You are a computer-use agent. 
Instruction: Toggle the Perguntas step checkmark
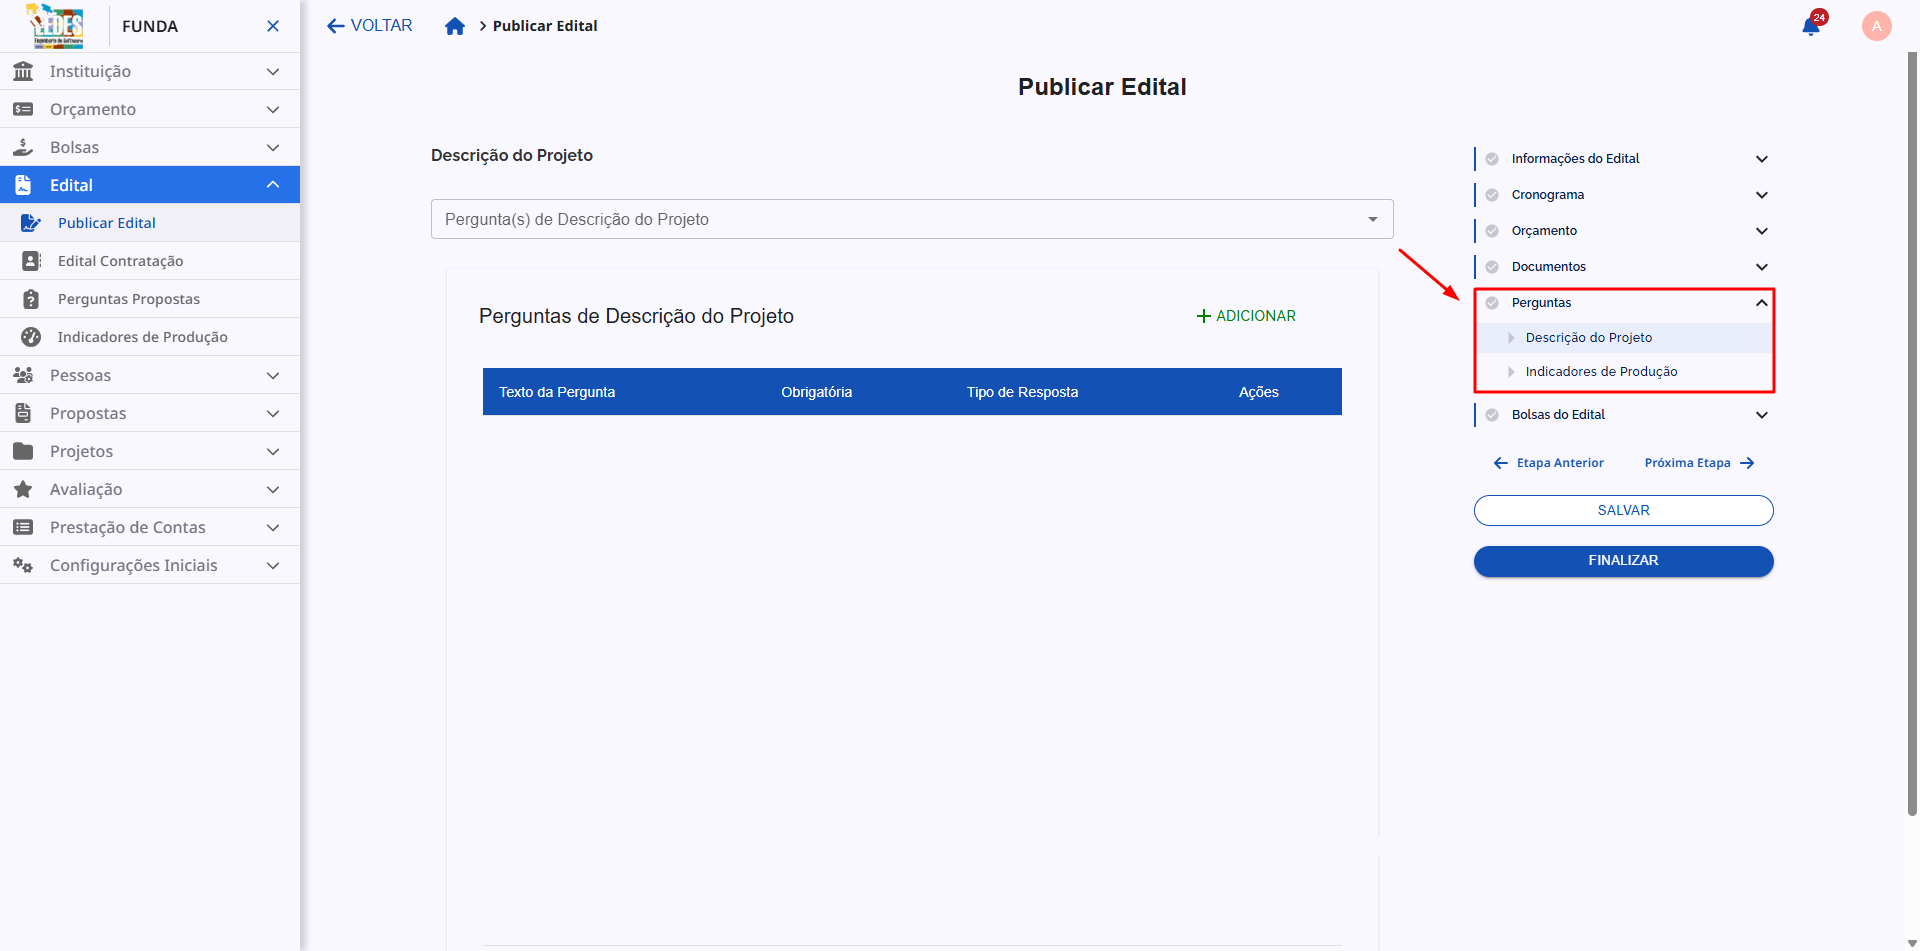point(1493,302)
